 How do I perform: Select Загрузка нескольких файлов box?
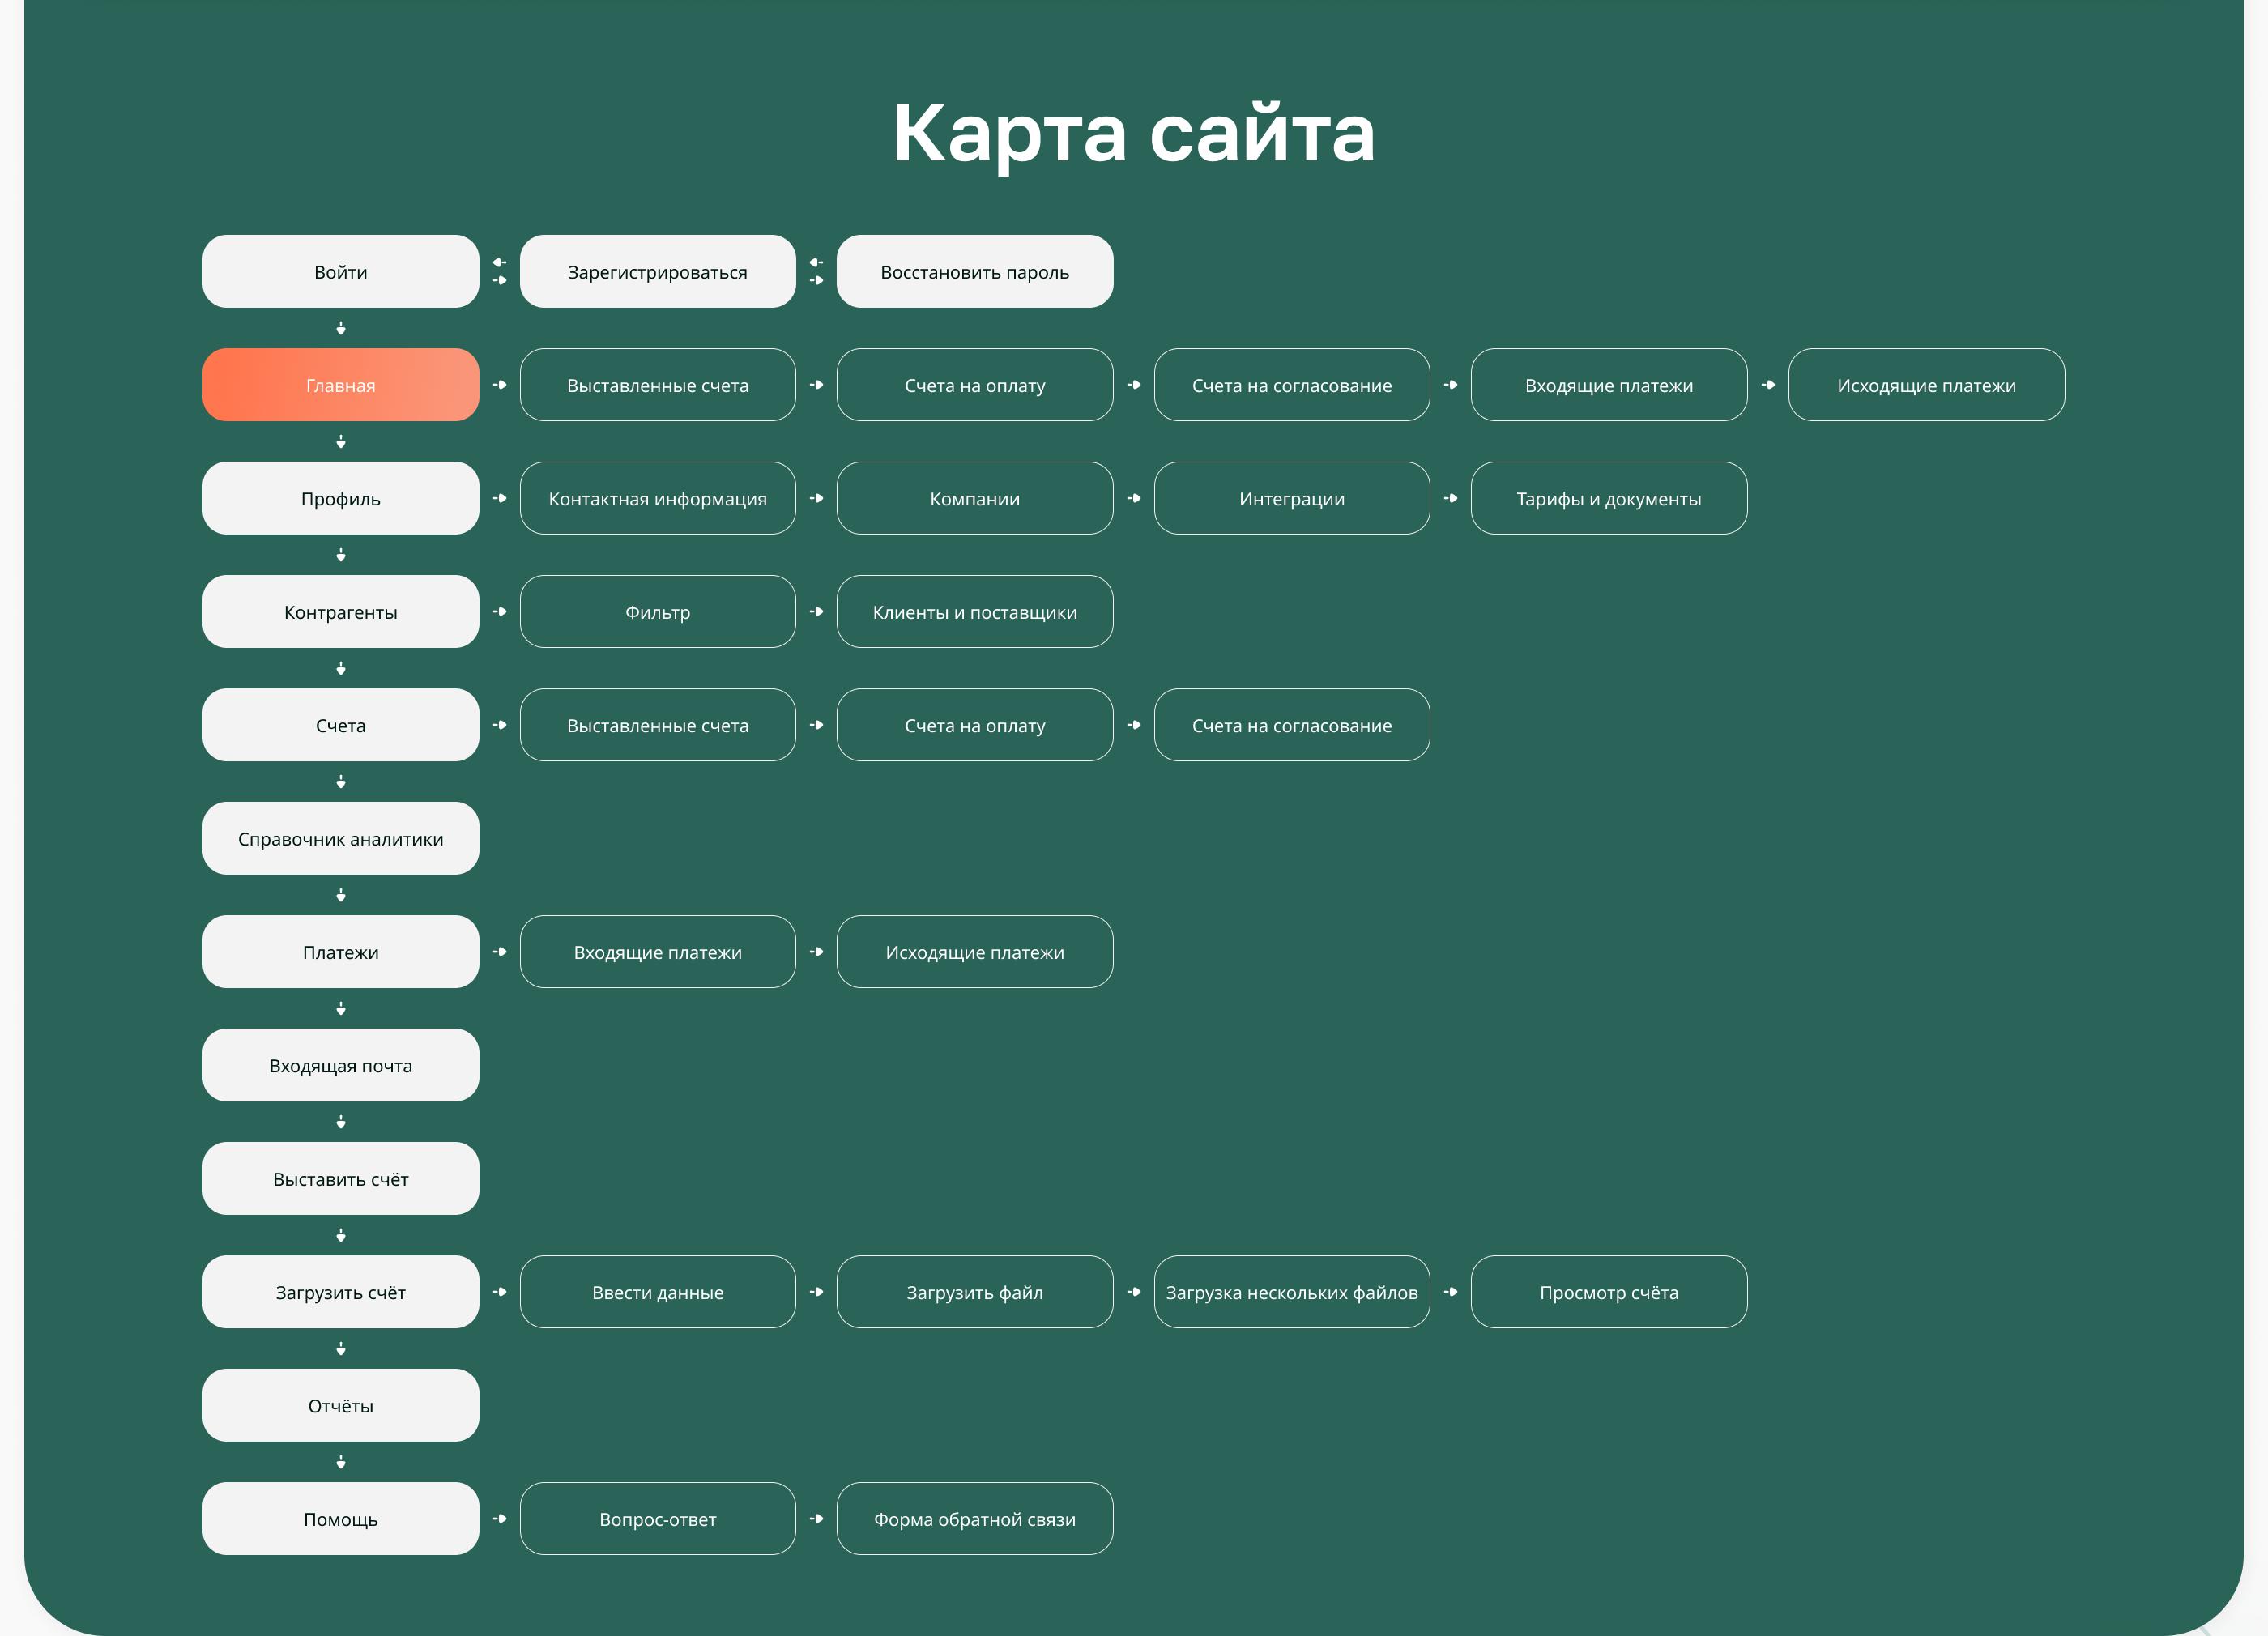pyautogui.click(x=1291, y=1292)
